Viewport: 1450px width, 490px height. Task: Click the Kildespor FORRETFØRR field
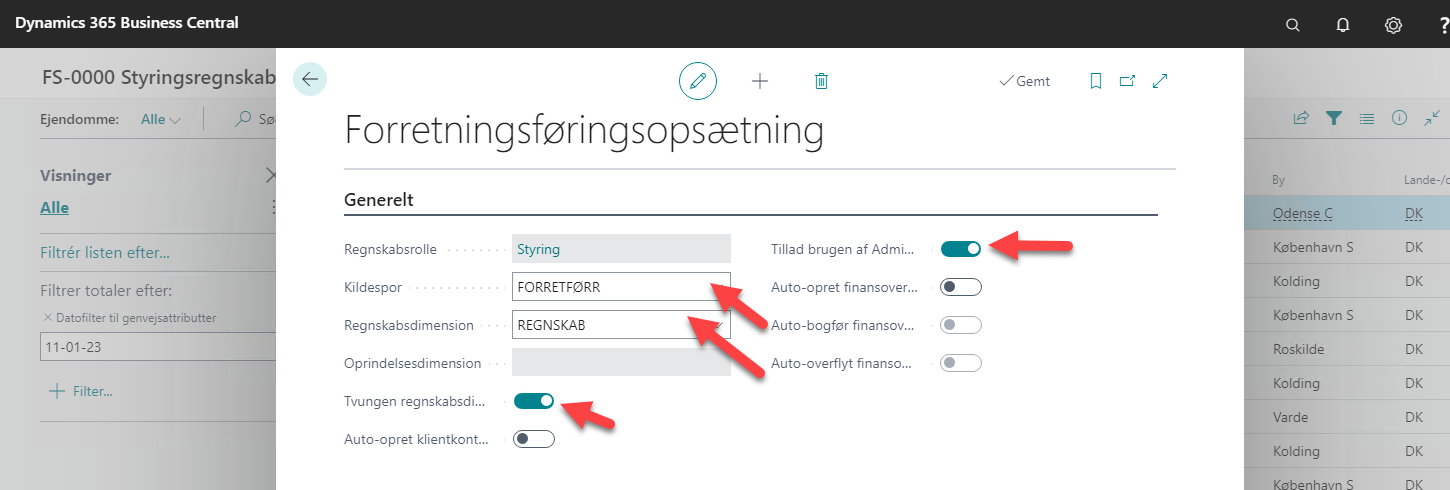coord(621,287)
